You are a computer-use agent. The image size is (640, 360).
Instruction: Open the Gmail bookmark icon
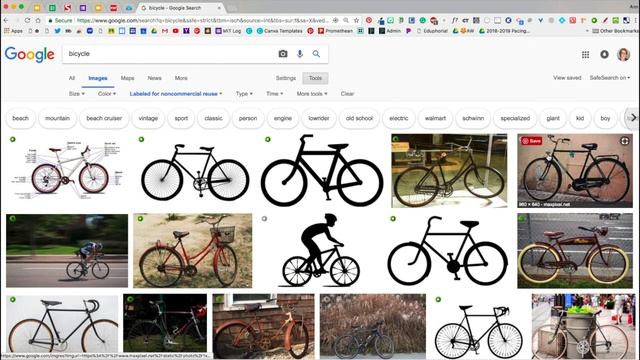click(165, 31)
